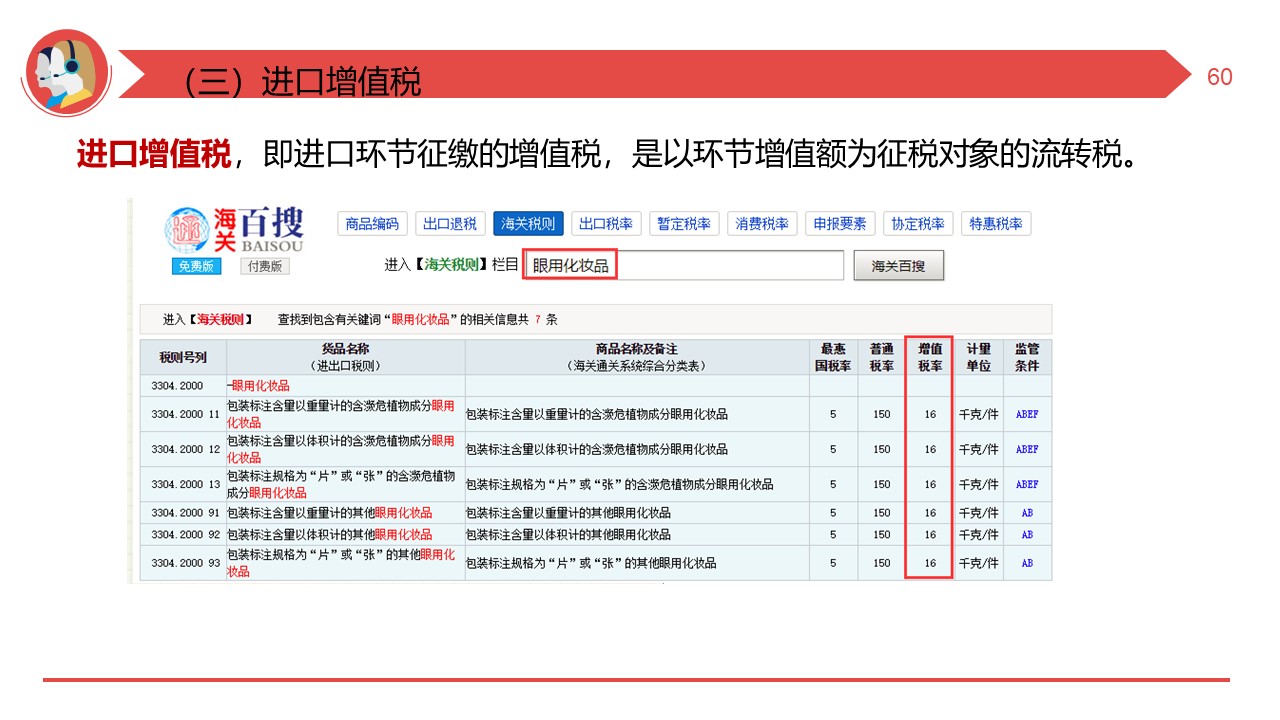1280x720 pixels.
Task: Go to the 出口税率 tab
Action: click(606, 224)
